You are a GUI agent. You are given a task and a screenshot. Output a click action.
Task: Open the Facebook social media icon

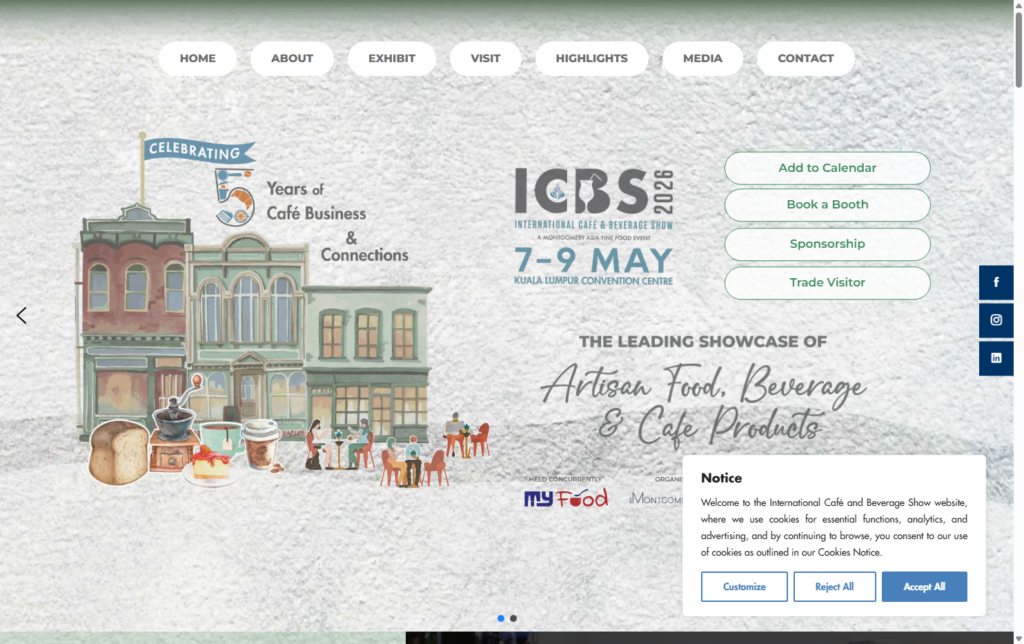tap(996, 282)
